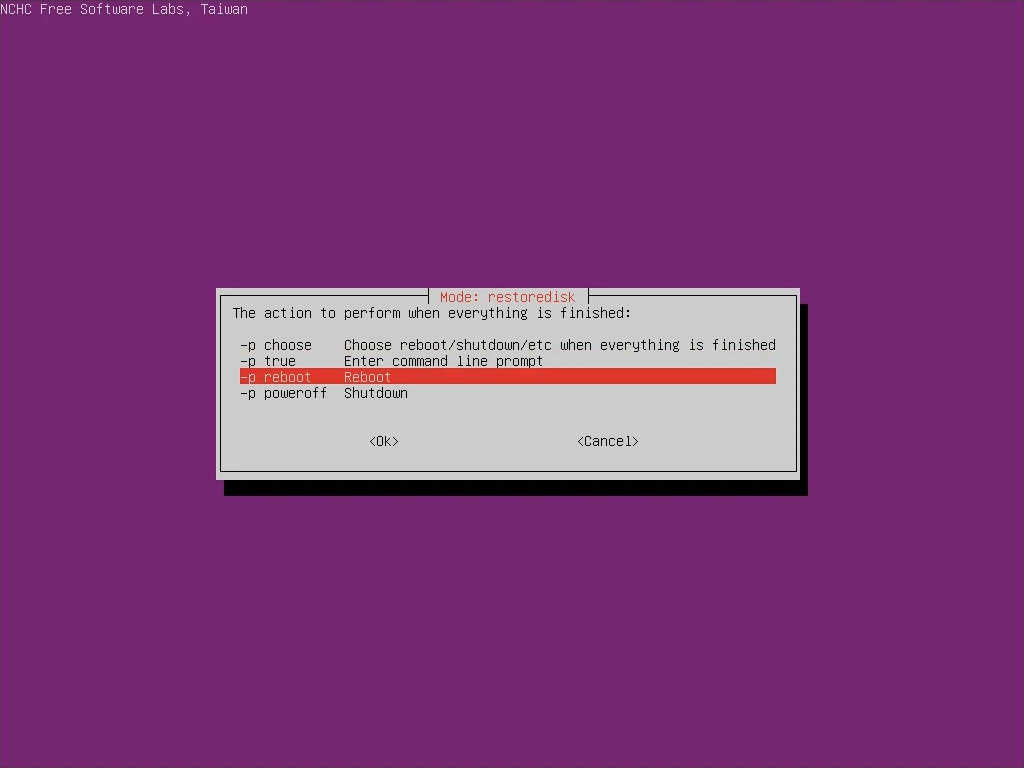
Task: Click the "Enter command line prompt" description
Action: tap(443, 361)
